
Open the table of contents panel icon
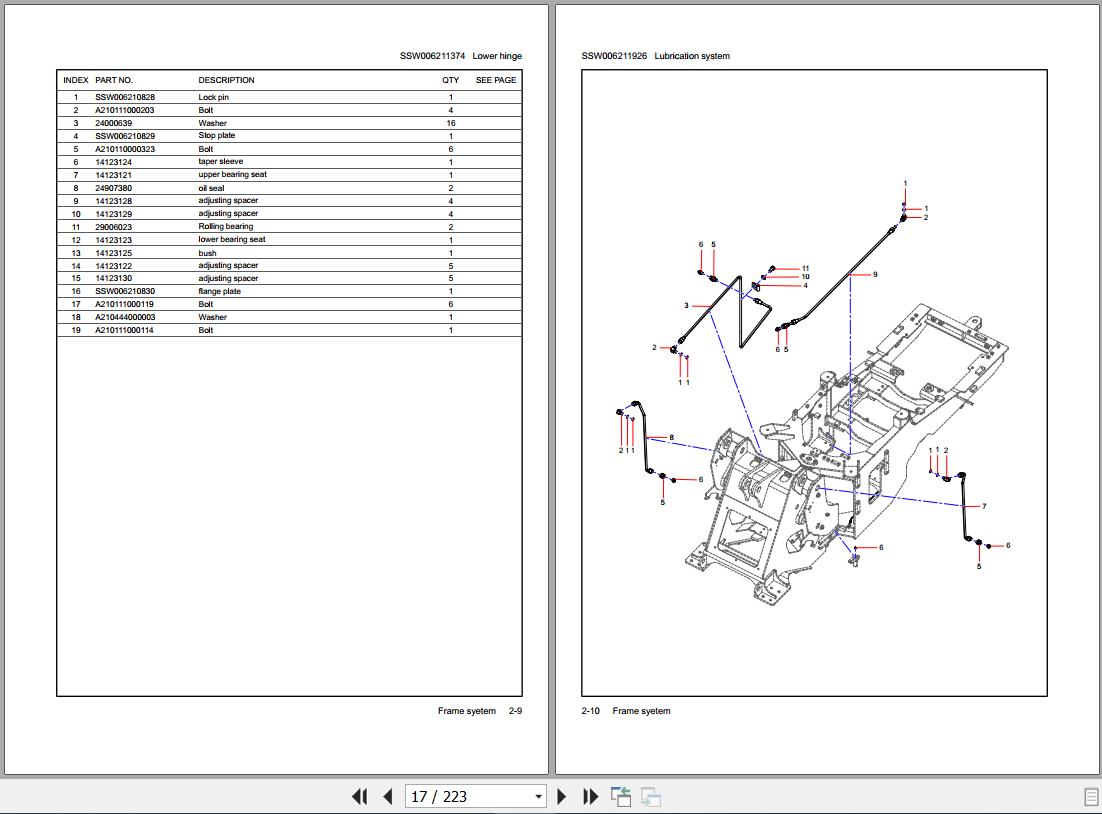1089,796
